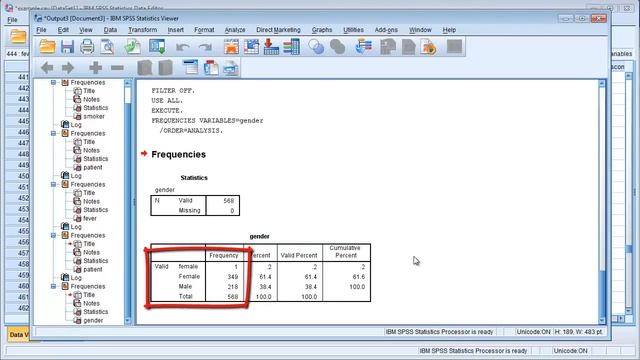Click the Variables icon with colored bars
Viewport: 640px width, 360px height.
pyautogui.click(x=291, y=47)
